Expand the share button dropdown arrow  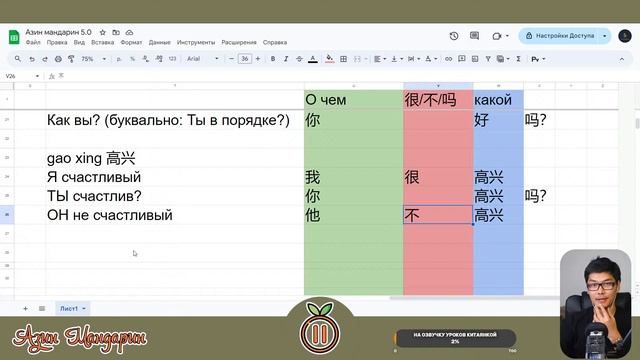[x=604, y=36]
